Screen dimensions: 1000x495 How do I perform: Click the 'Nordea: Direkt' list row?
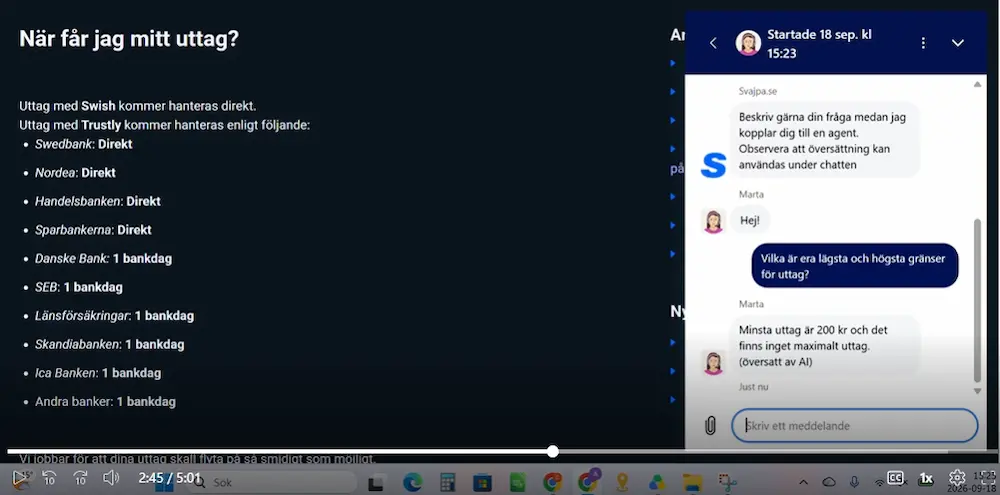(75, 173)
